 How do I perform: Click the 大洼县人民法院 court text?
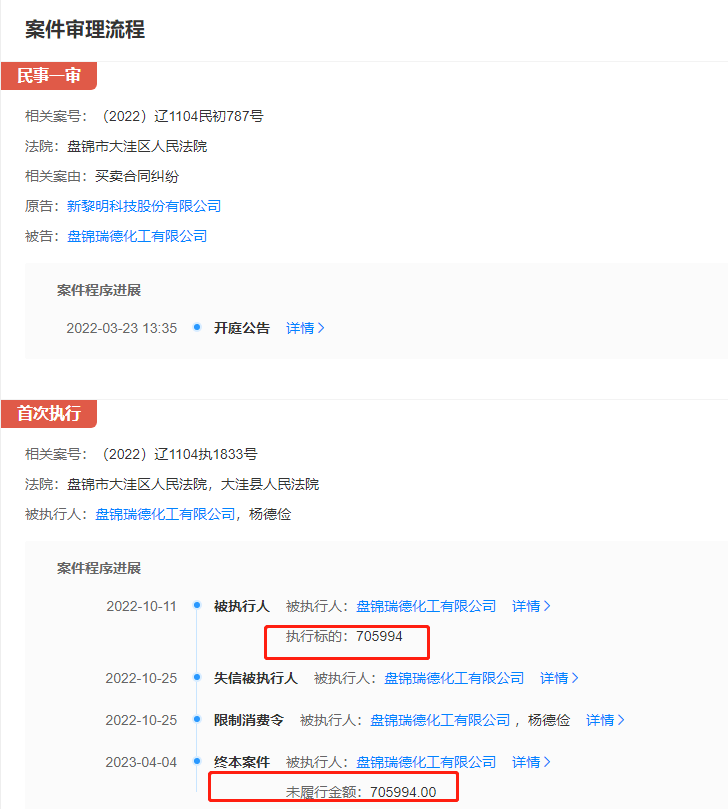pos(270,484)
